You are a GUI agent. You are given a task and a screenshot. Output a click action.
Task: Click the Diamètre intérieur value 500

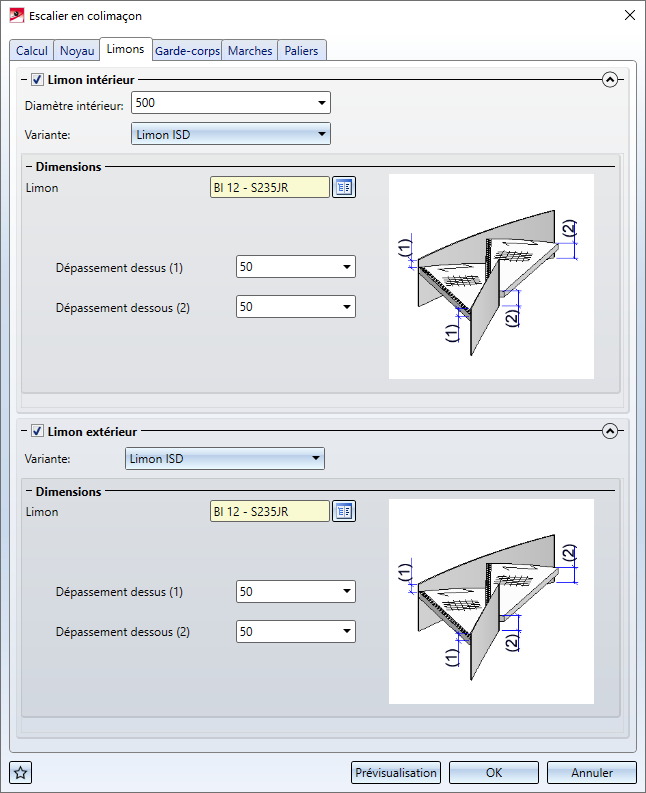145,103
